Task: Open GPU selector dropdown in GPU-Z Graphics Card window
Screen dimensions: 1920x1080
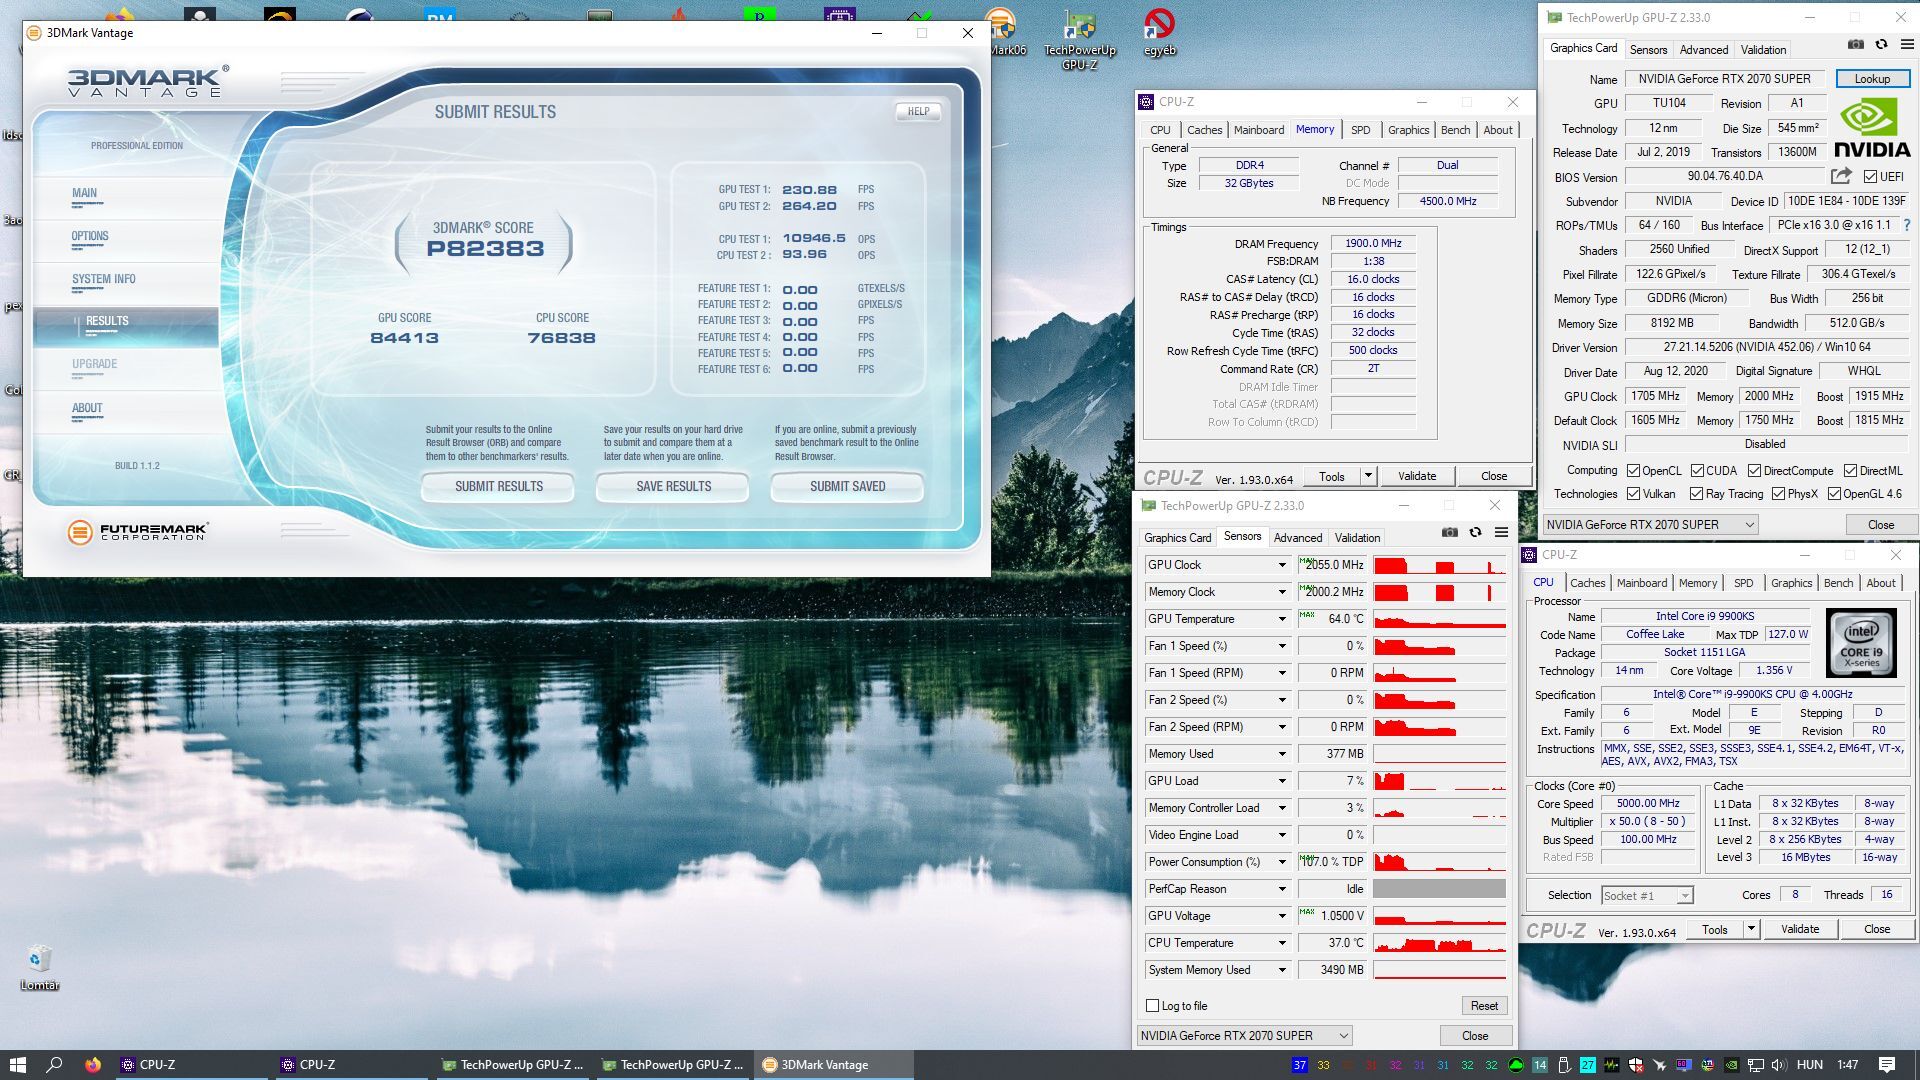Action: point(1650,525)
